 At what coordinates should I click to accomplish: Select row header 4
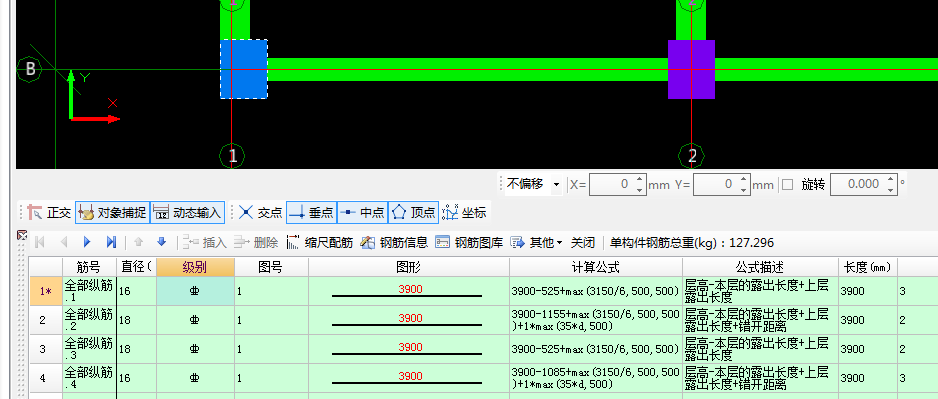point(46,378)
